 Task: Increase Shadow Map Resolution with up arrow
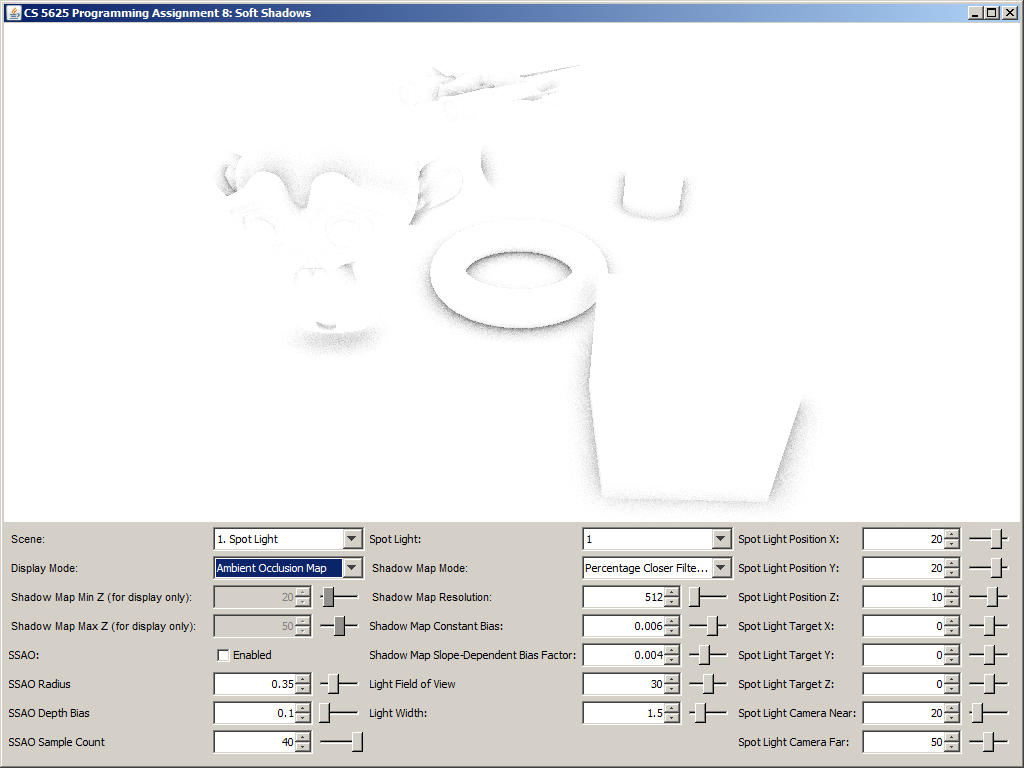tap(671, 592)
